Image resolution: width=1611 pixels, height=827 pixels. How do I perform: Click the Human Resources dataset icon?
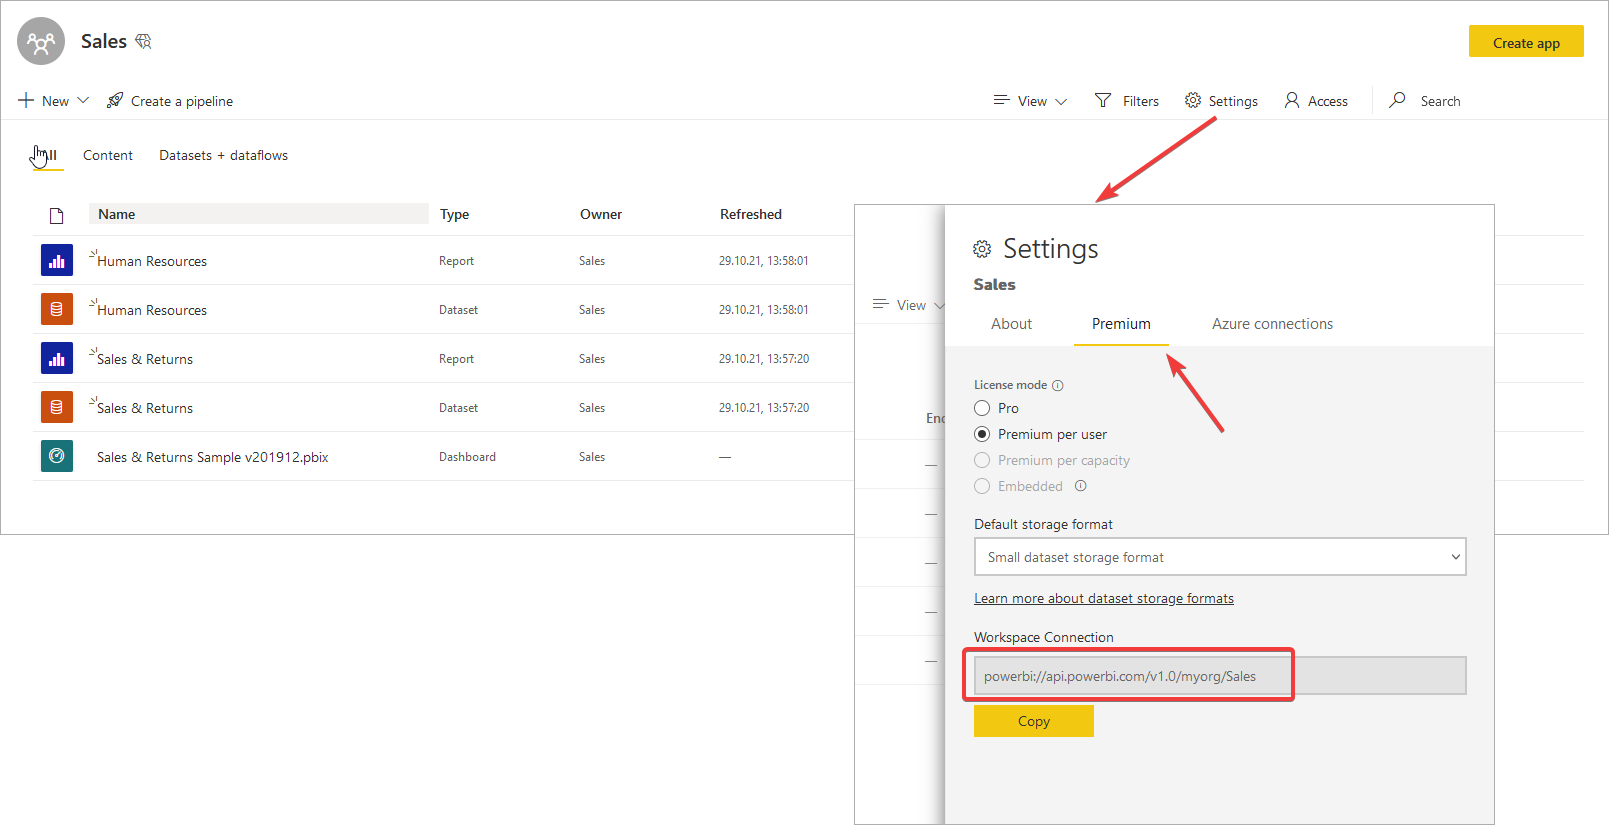57,309
